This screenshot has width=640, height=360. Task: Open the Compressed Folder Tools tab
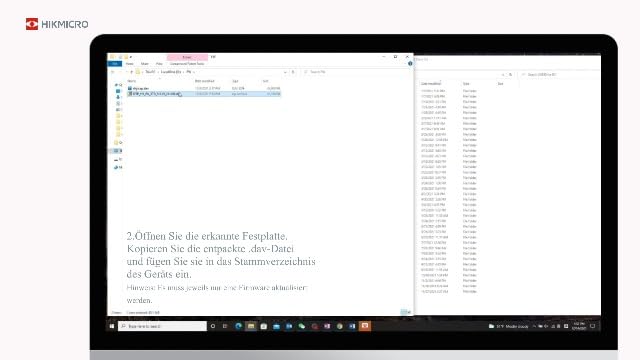point(187,64)
